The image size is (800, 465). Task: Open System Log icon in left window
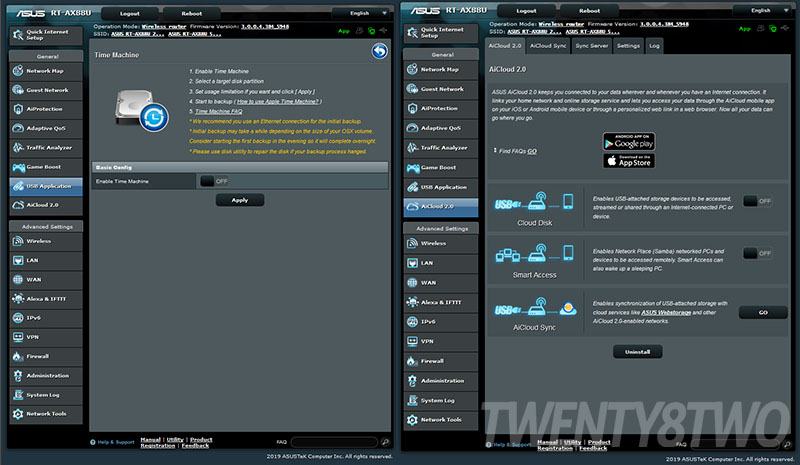tap(18, 395)
